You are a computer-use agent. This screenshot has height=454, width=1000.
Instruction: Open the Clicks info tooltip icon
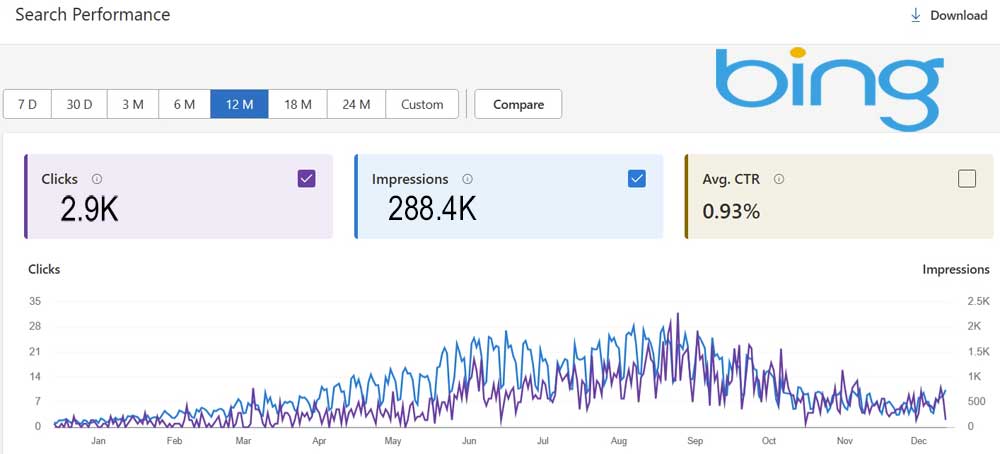pos(97,179)
